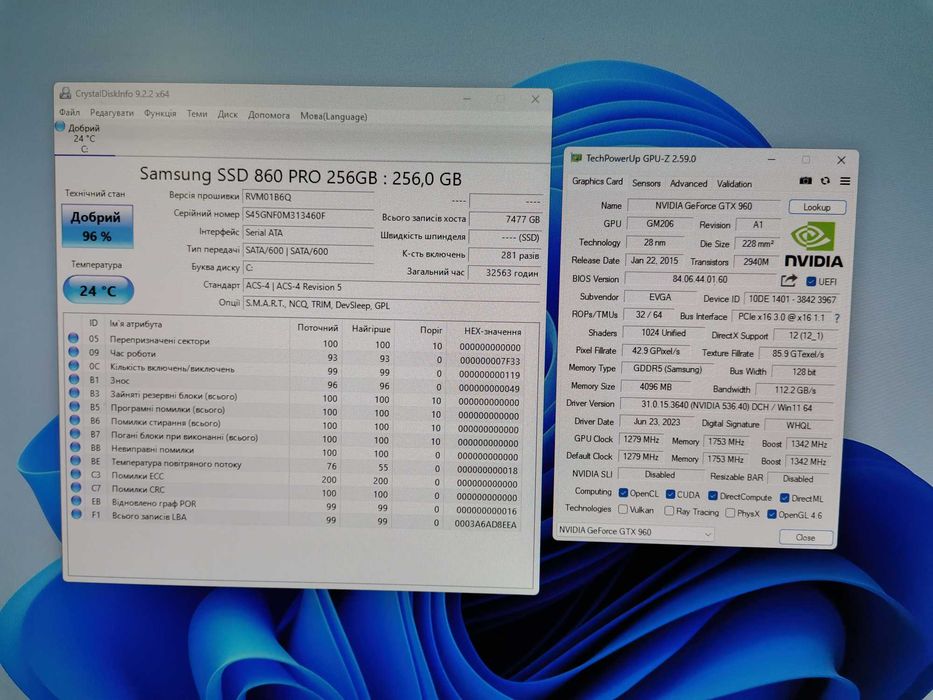933x700 pixels.
Task: Click the Ім'я атрибута column header
Action: pos(136,324)
